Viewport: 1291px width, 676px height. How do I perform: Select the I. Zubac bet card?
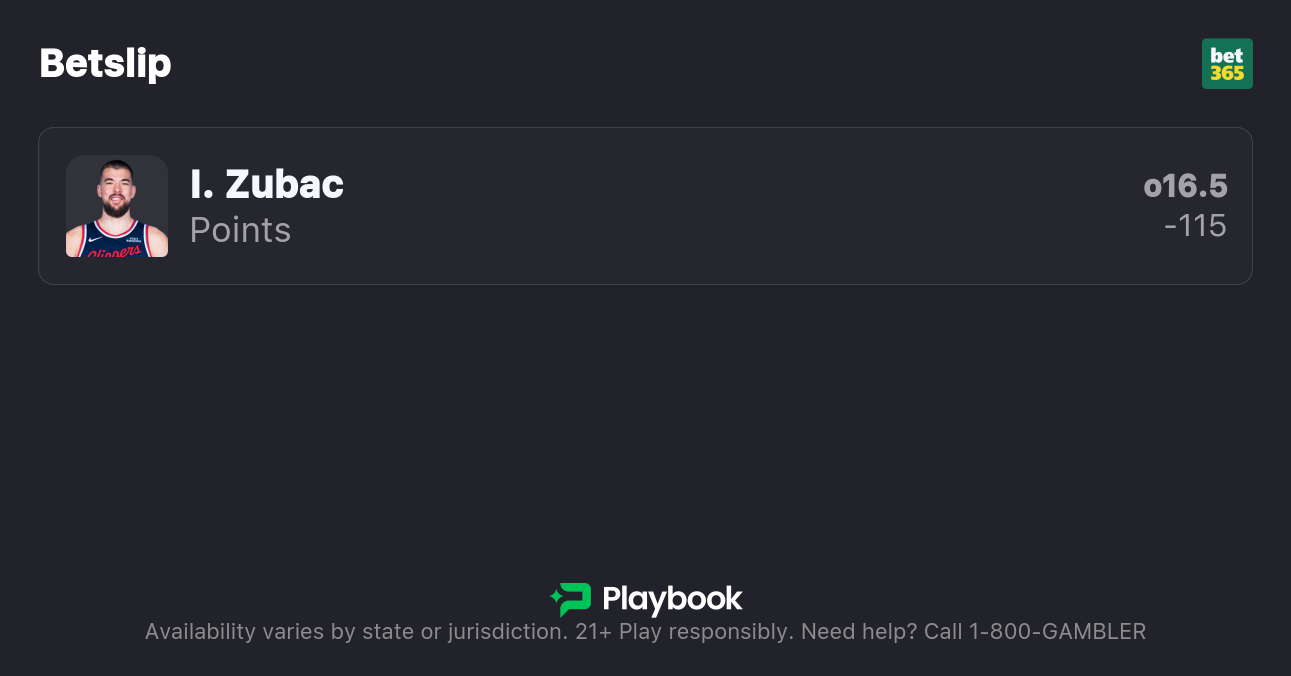[645, 206]
